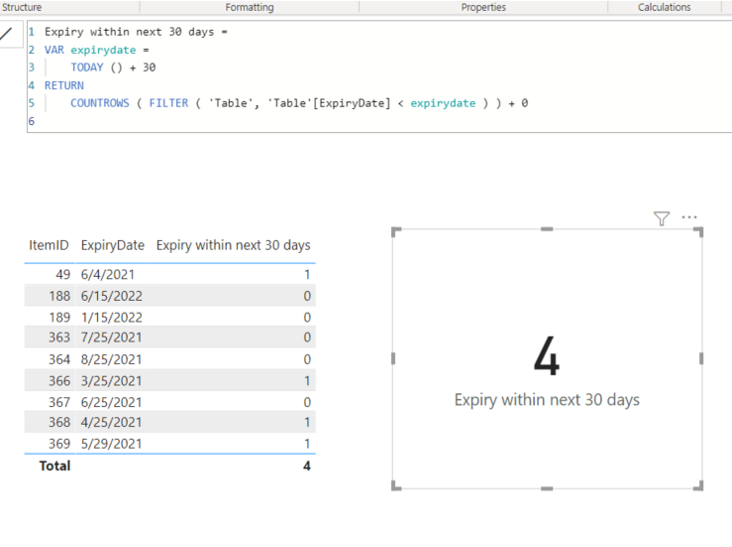
Task: Select the 3/25/2021 expiry date cell
Action: [111, 381]
